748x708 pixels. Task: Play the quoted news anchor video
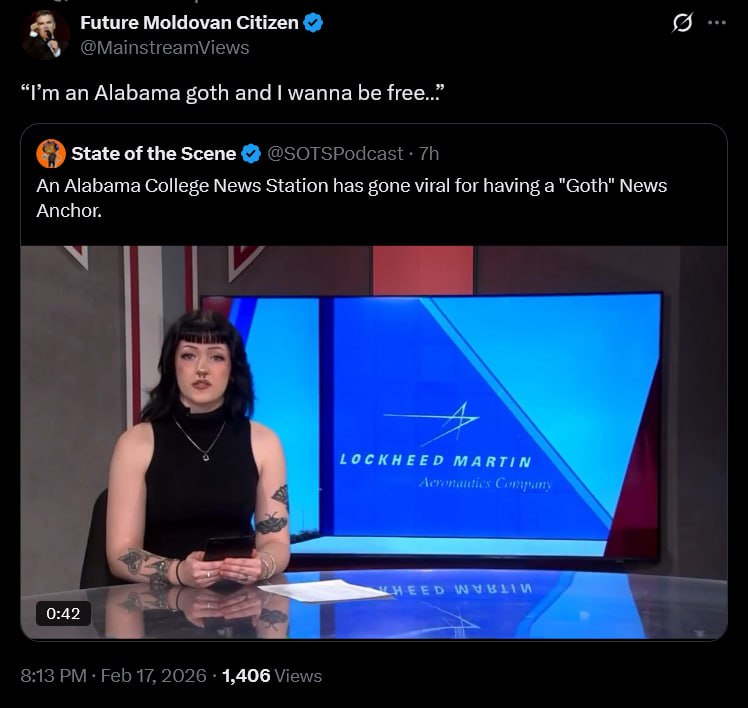[374, 442]
